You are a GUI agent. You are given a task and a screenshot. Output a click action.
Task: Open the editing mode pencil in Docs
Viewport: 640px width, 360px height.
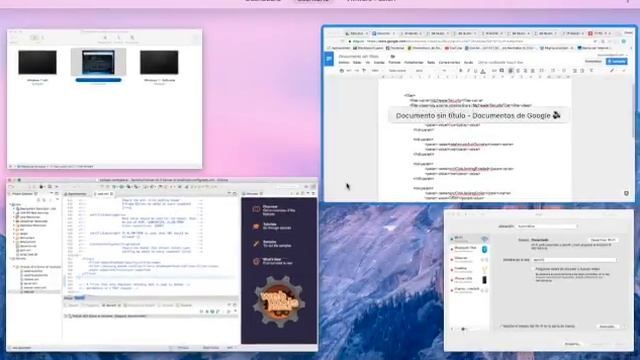click(x=612, y=71)
